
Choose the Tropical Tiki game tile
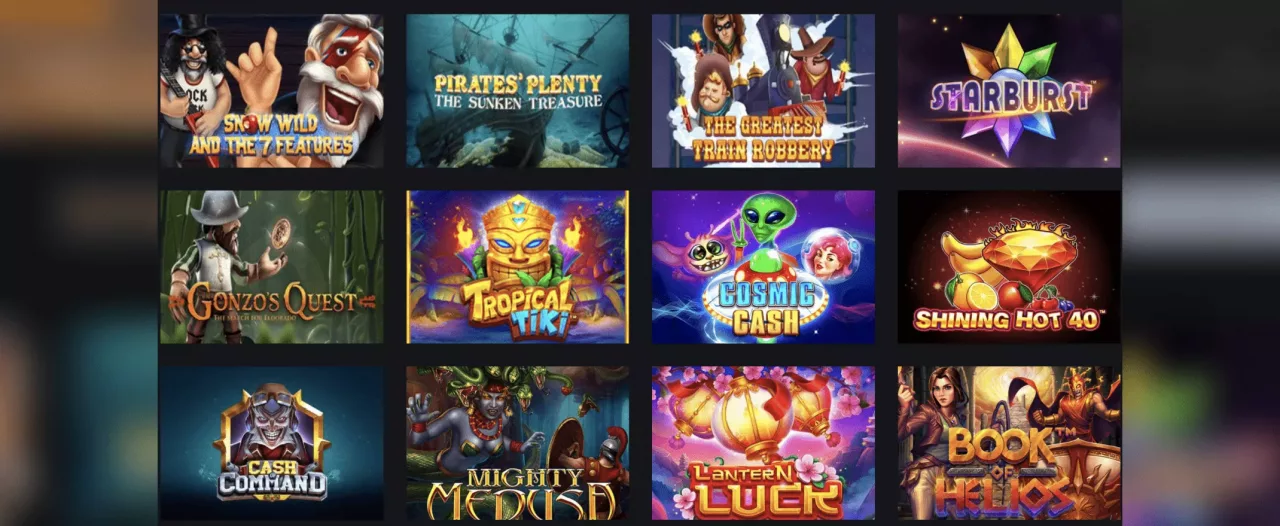tap(518, 267)
